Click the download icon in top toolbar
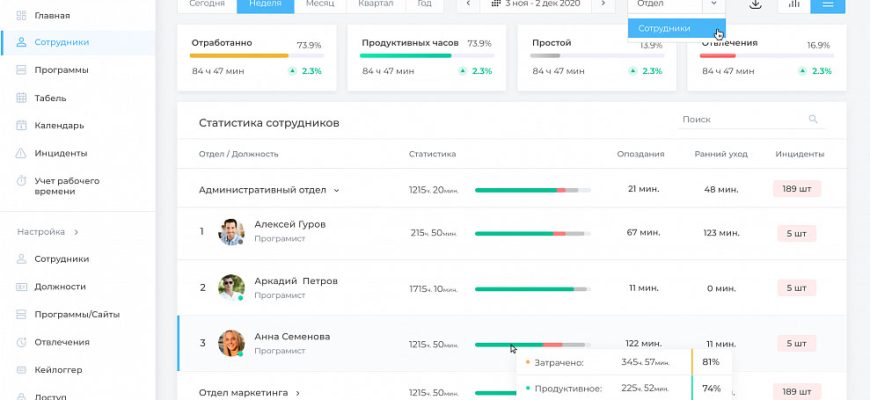The height and width of the screenshot is (400, 870). pyautogui.click(x=755, y=5)
